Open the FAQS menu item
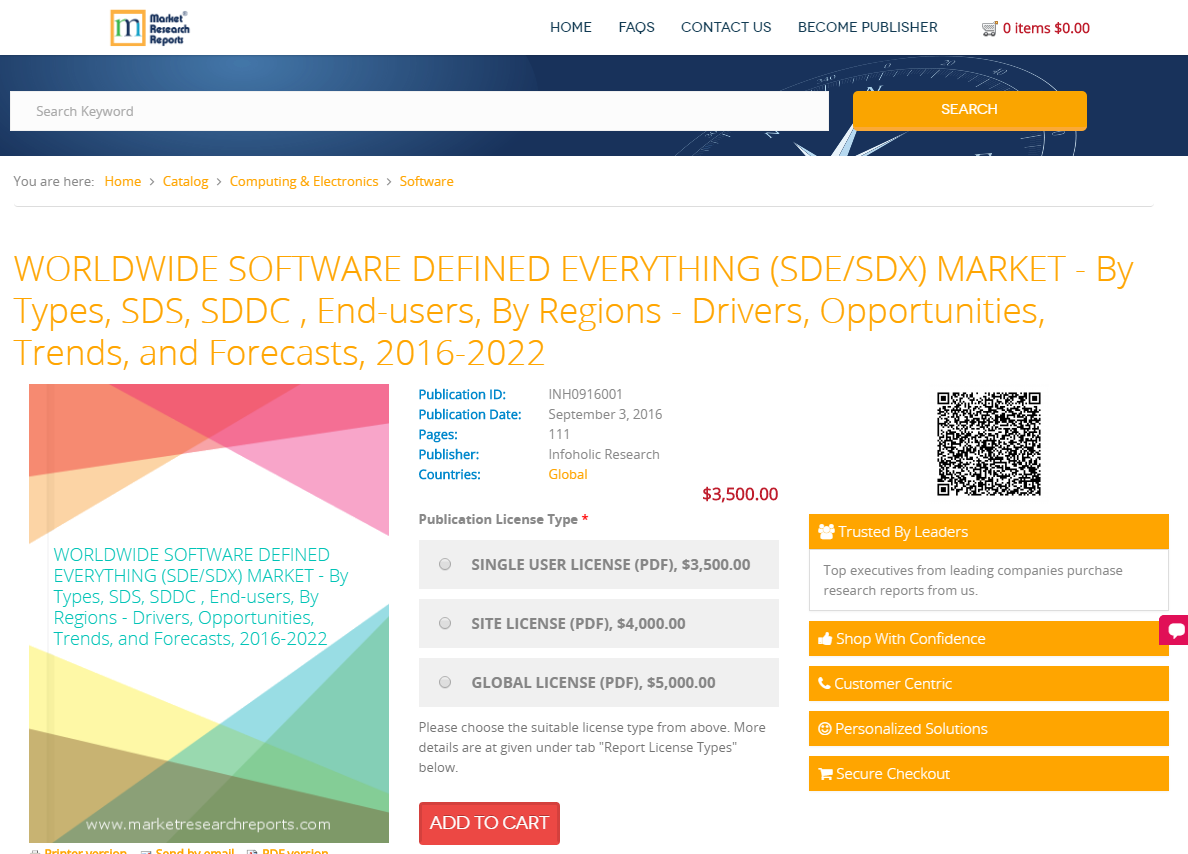Image resolution: width=1188 pixels, height=854 pixels. pos(636,27)
